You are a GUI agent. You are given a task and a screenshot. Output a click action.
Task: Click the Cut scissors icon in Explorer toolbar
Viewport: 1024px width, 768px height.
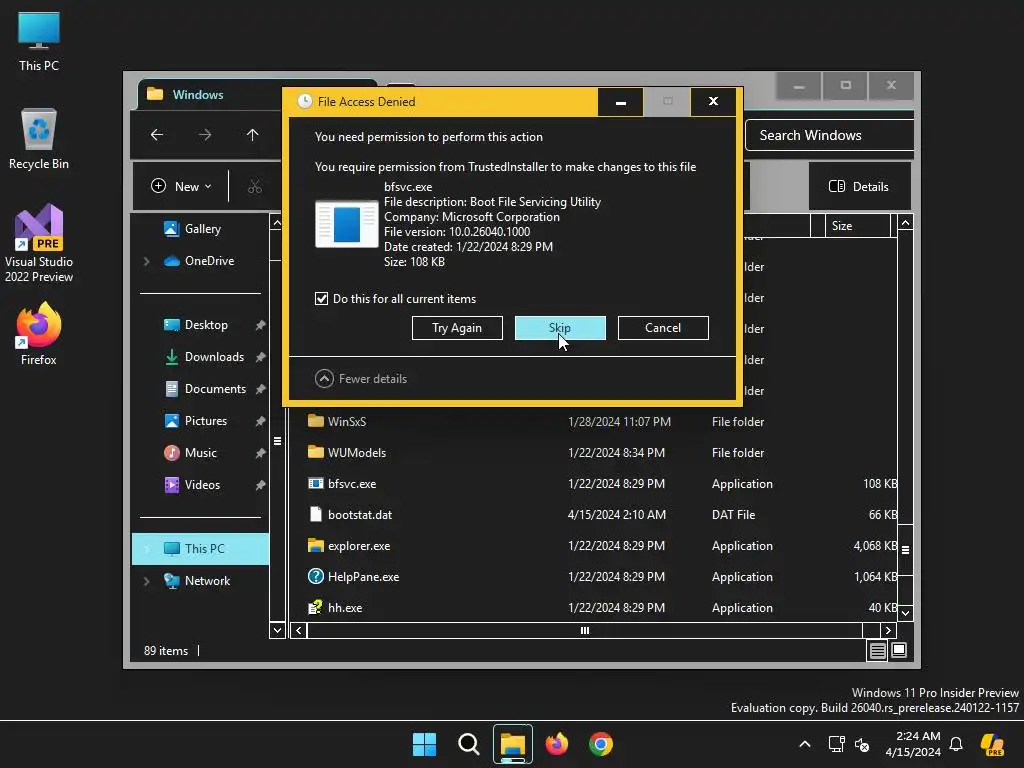[x=255, y=187]
